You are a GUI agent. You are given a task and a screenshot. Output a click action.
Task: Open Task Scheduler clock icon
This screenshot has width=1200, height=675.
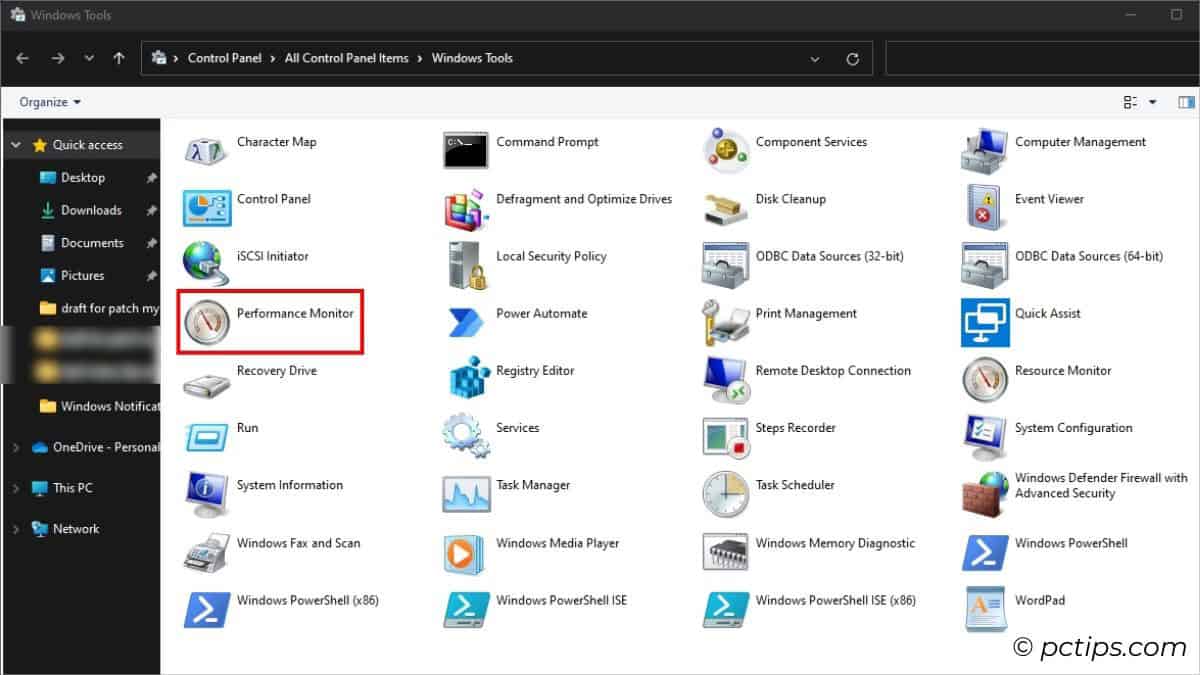(x=726, y=494)
